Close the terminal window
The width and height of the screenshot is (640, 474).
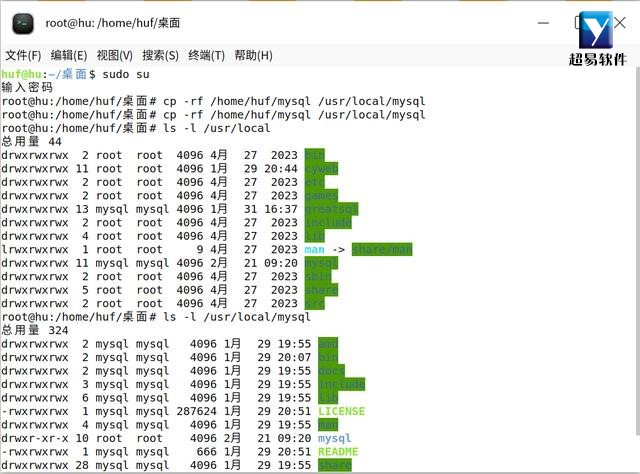(x=620, y=22)
